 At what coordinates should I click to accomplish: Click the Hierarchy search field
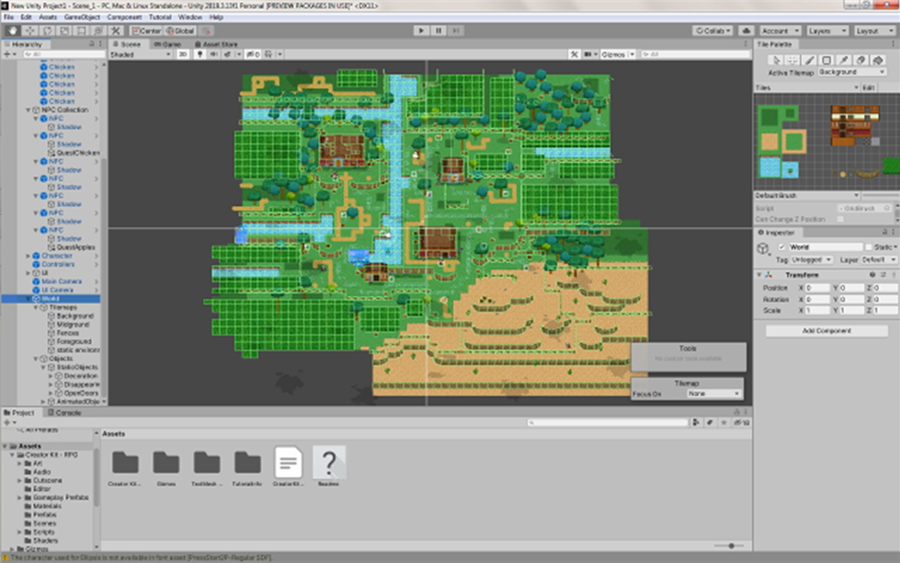pyautogui.click(x=63, y=55)
